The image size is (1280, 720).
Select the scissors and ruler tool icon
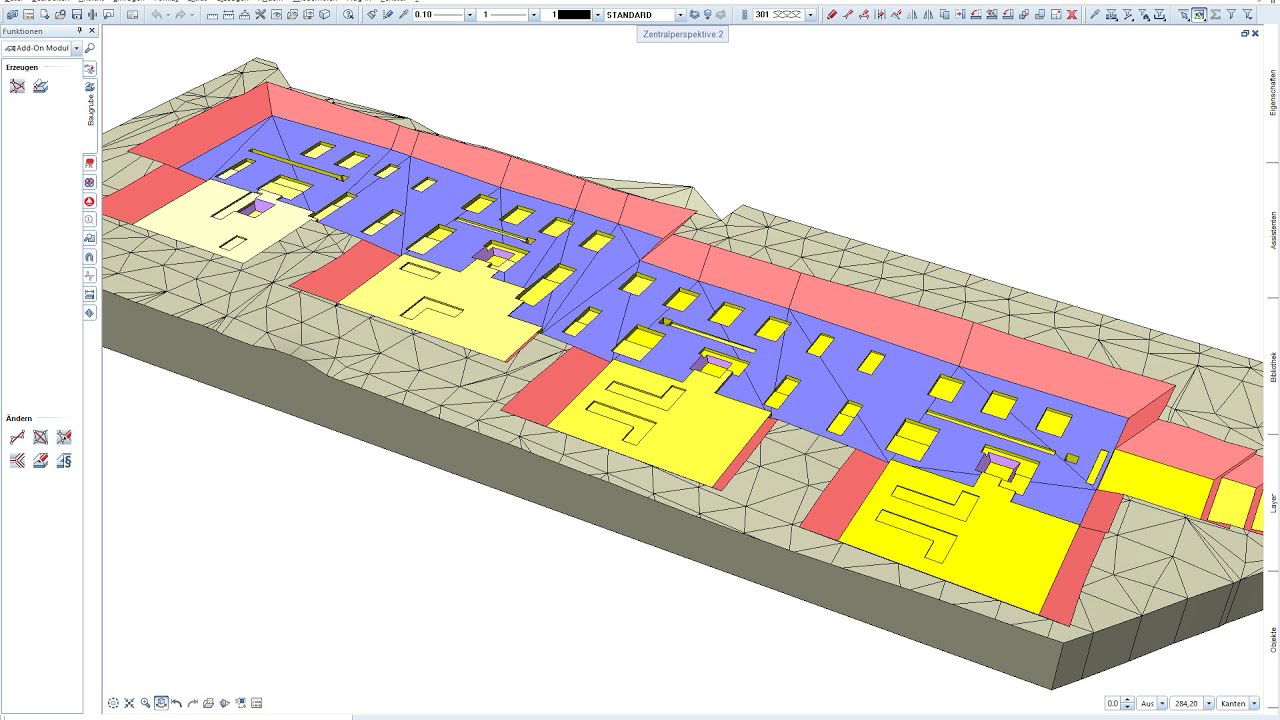(x=260, y=15)
